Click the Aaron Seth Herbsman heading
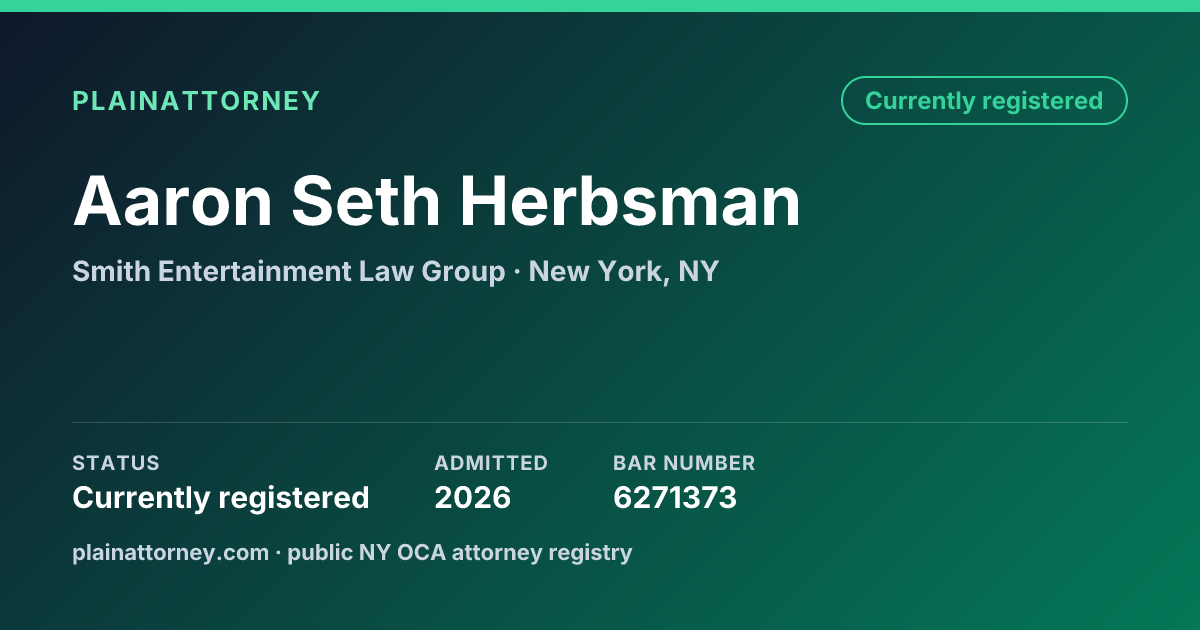 437,201
